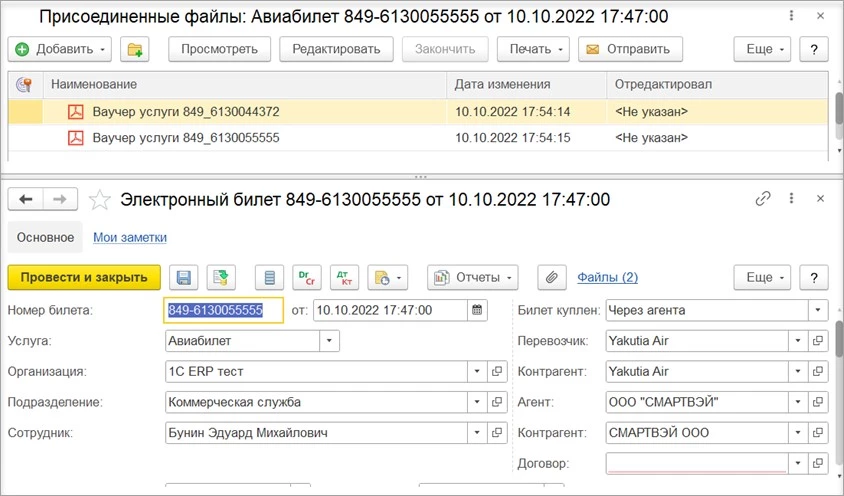Open the Мои заметки tab link
This screenshot has width=844, height=496.
pos(130,237)
